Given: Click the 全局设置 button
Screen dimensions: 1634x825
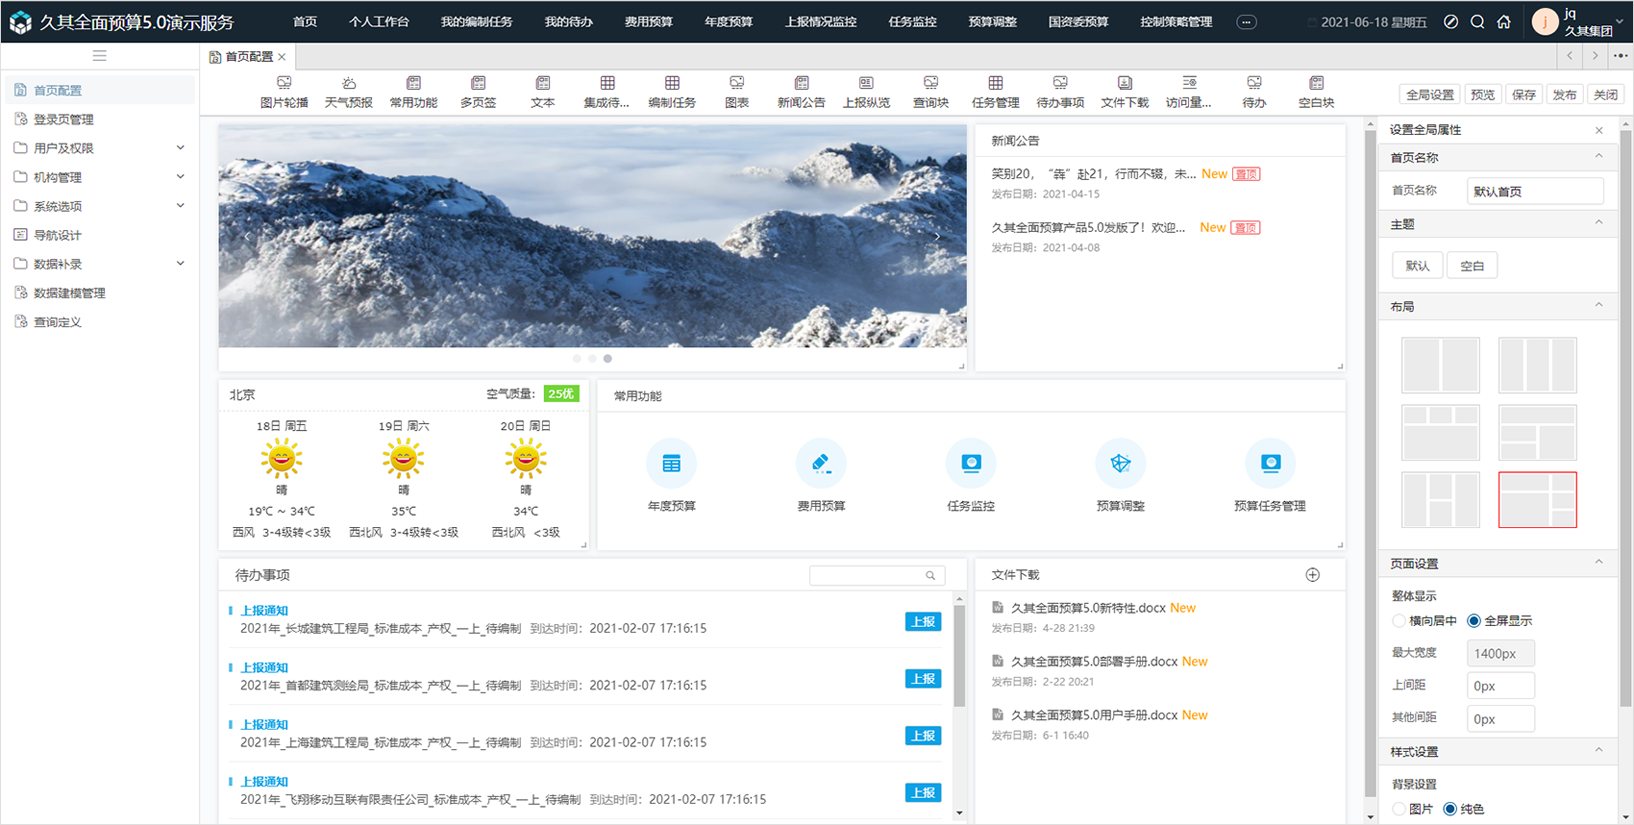Looking at the screenshot, I should coord(1430,95).
